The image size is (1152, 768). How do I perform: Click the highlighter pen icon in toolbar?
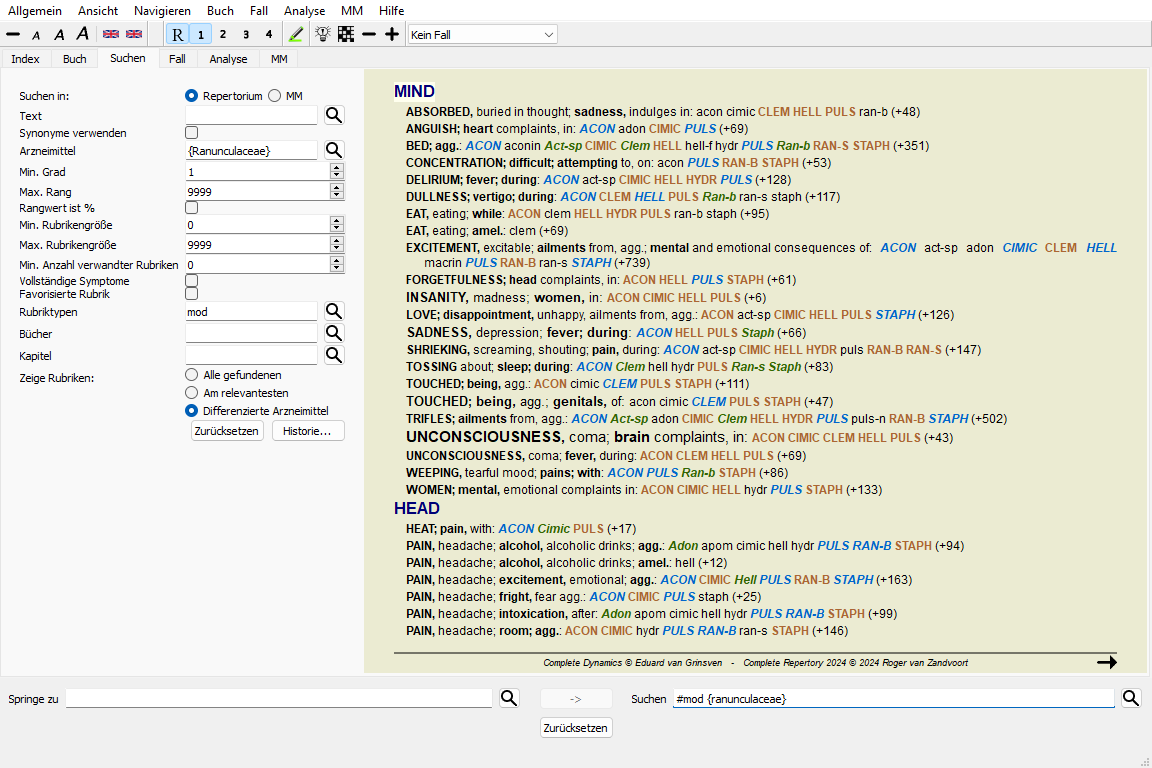coord(295,34)
